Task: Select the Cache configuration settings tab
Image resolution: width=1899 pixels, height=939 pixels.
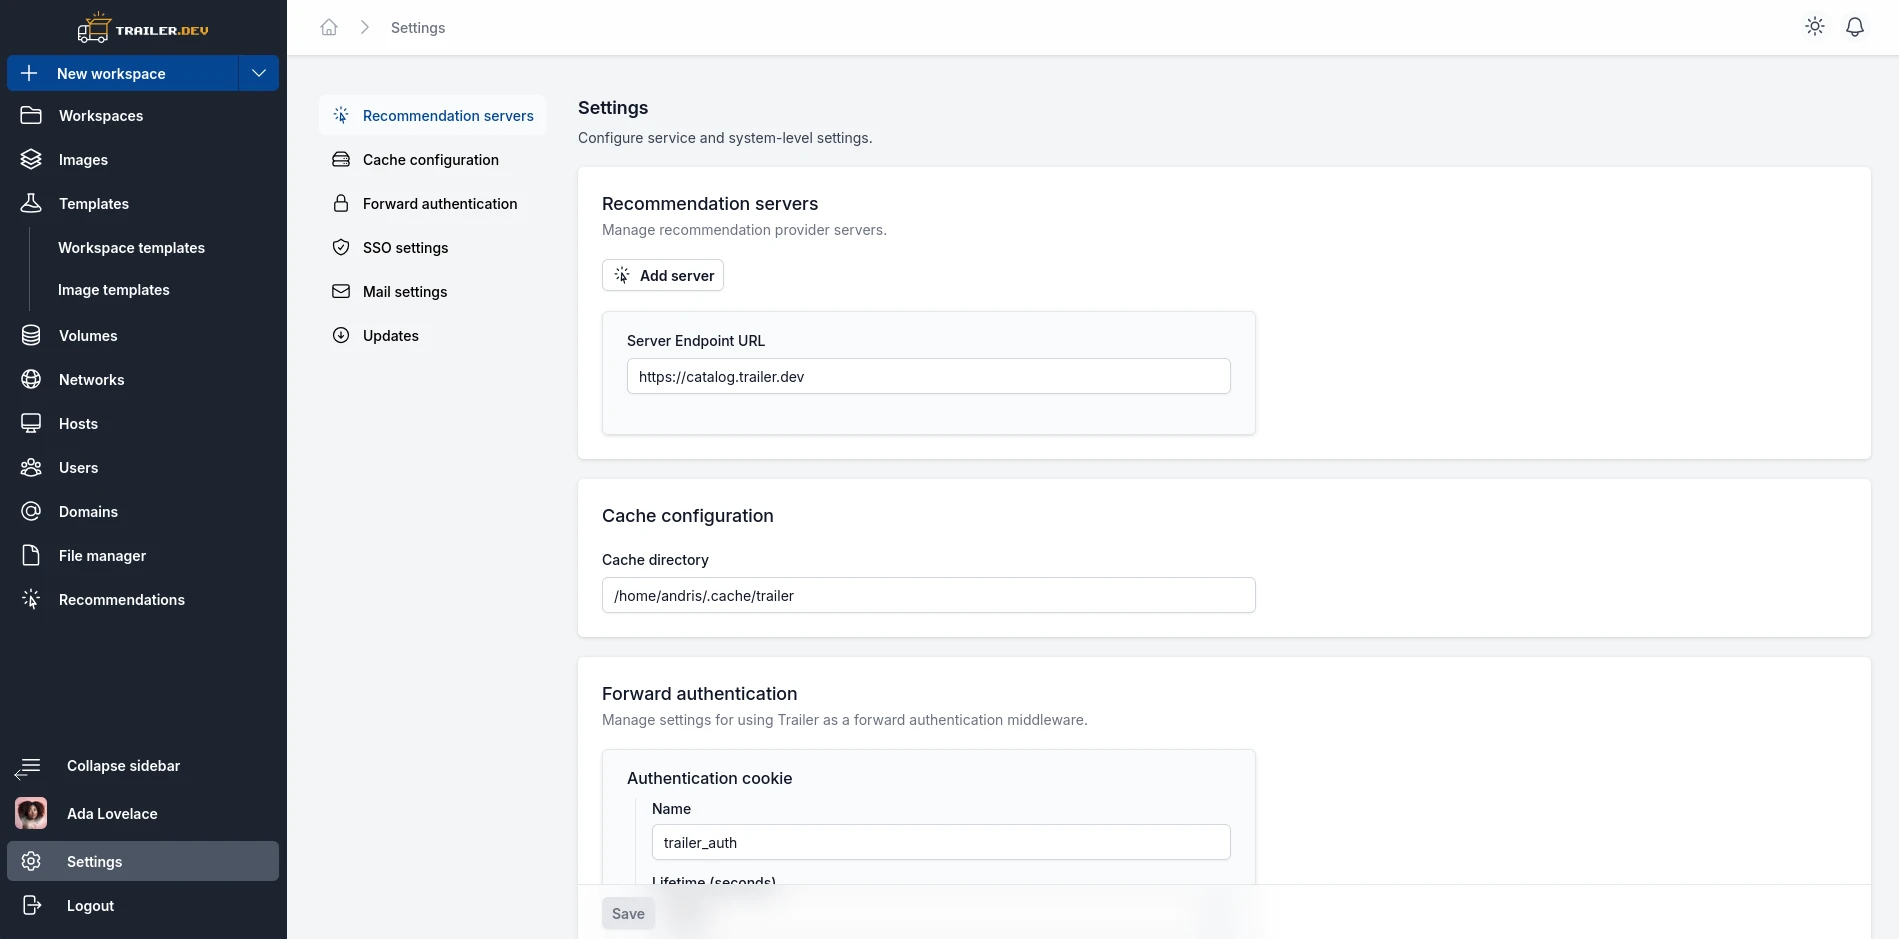Action: (x=433, y=159)
